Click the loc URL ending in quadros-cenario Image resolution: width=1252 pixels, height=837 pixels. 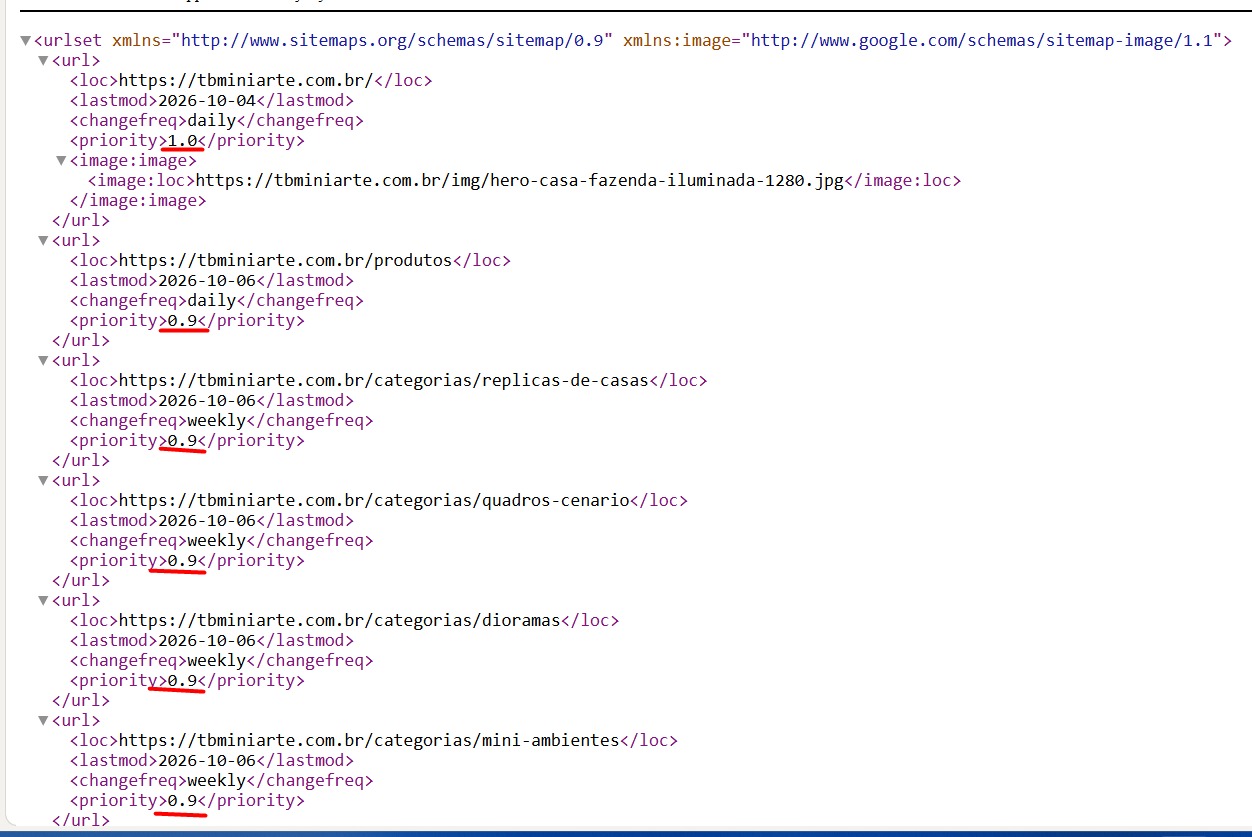click(374, 500)
